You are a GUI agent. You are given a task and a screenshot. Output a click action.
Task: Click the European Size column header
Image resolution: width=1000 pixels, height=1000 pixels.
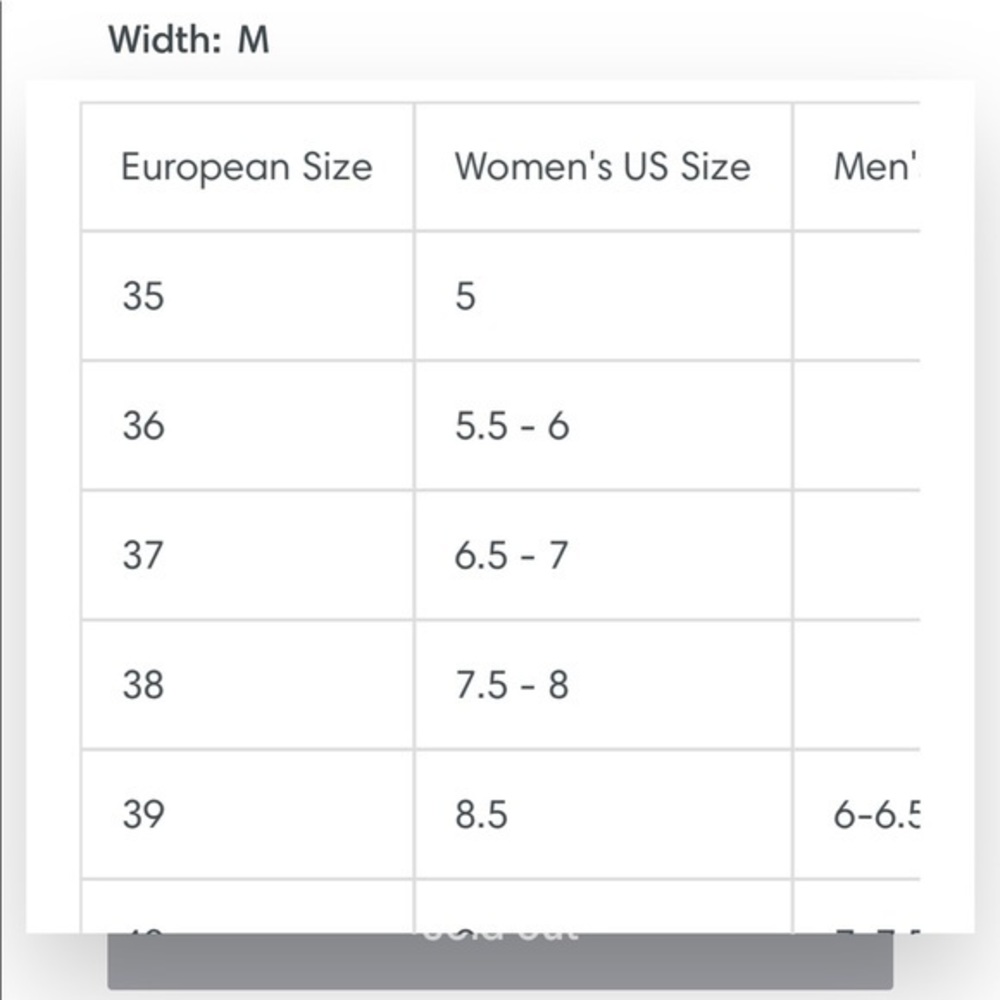tap(246, 166)
